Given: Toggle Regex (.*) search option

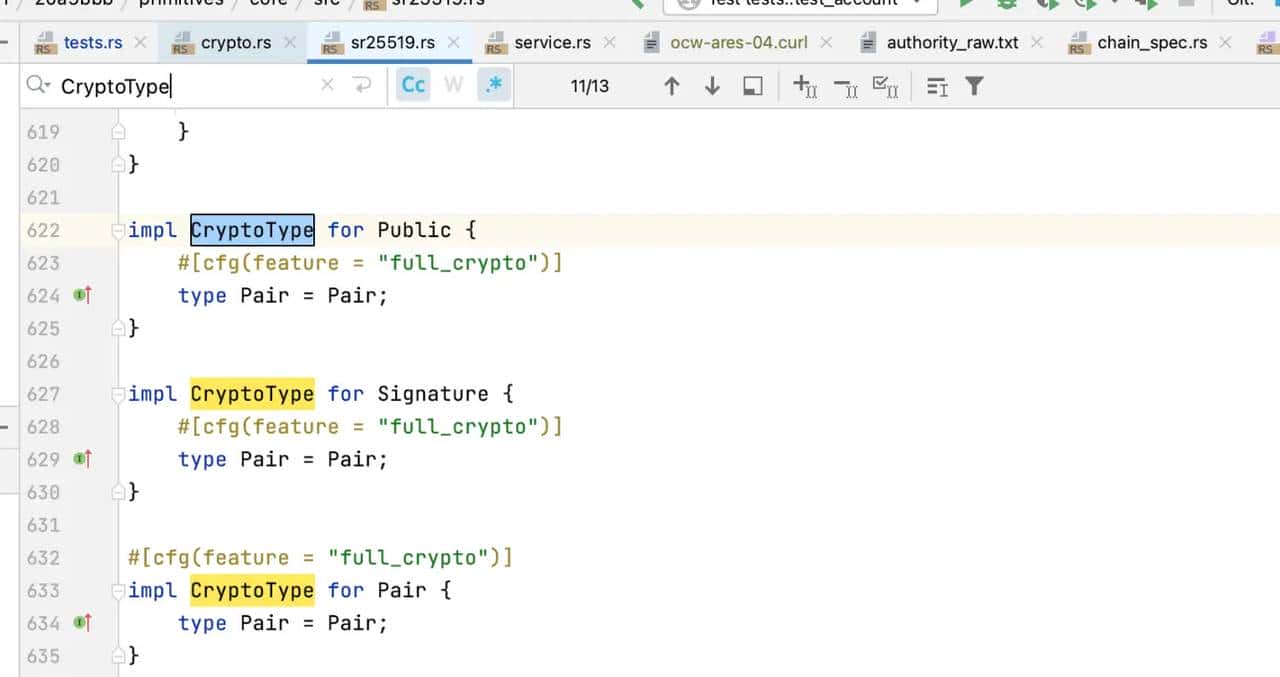Looking at the screenshot, I should coord(494,86).
